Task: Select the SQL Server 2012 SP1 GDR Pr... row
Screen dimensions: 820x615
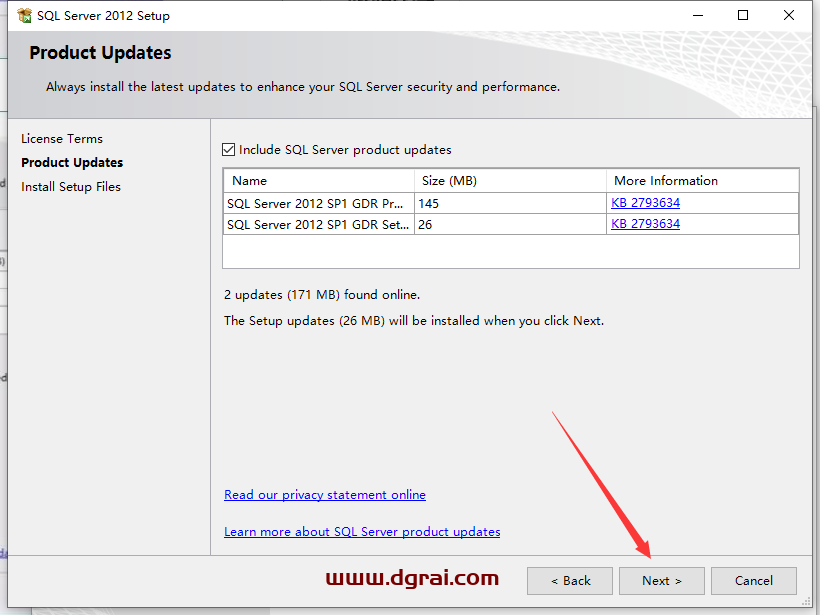Action: 511,203
